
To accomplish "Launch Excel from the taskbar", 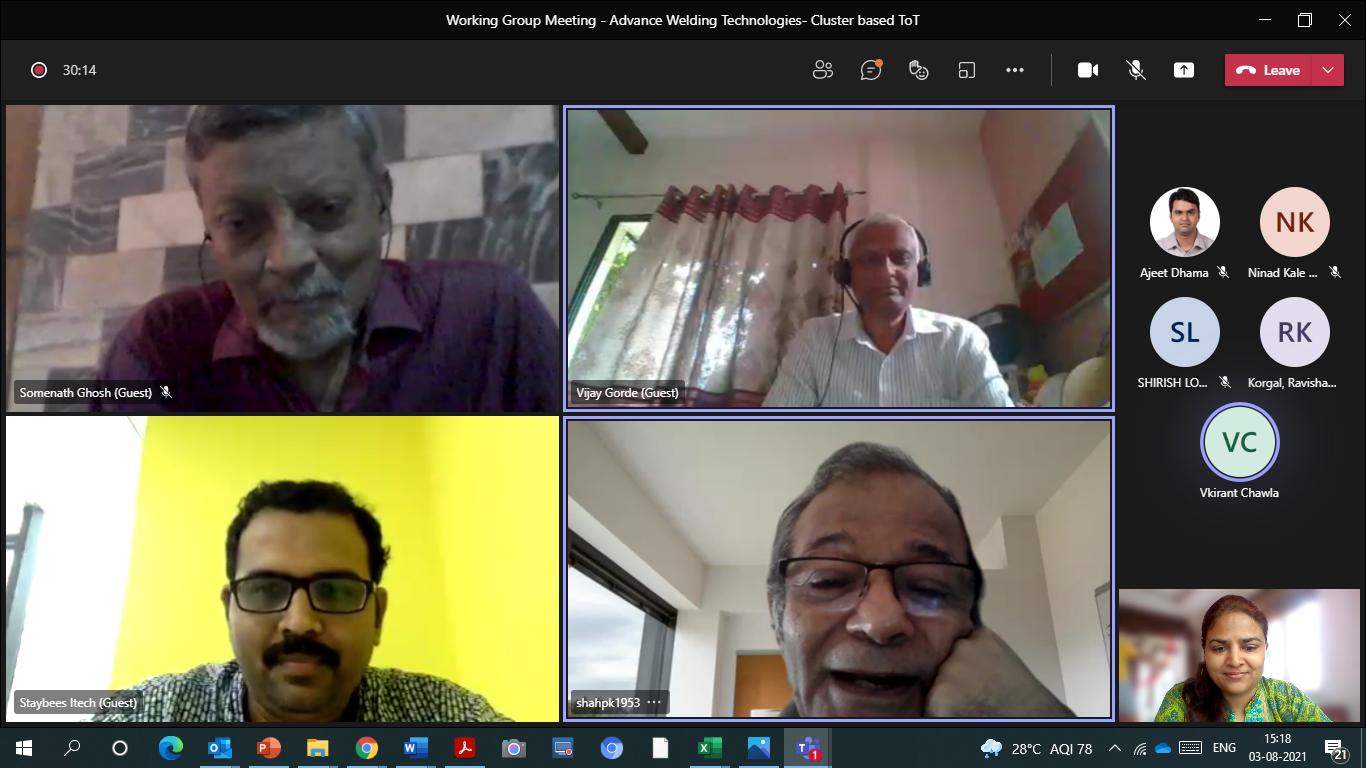I will point(709,748).
